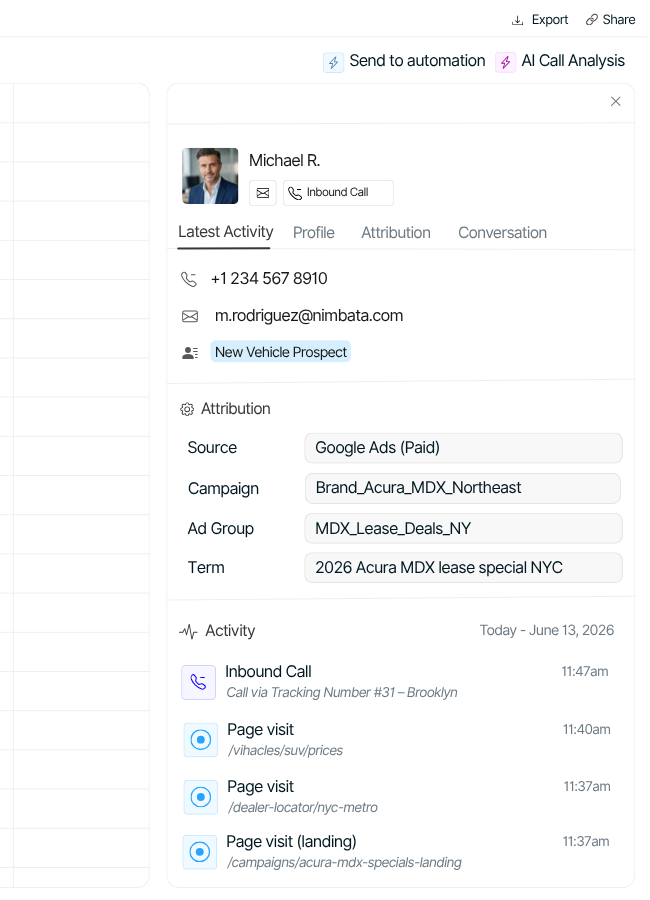
Task: Switch to the Attribution tab
Action: pyautogui.click(x=396, y=233)
